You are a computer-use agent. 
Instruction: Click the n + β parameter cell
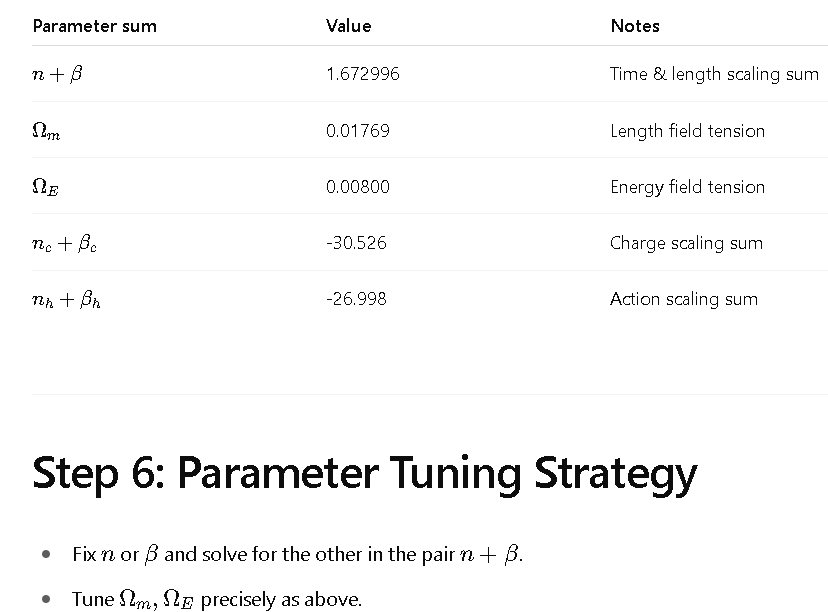pos(58,74)
